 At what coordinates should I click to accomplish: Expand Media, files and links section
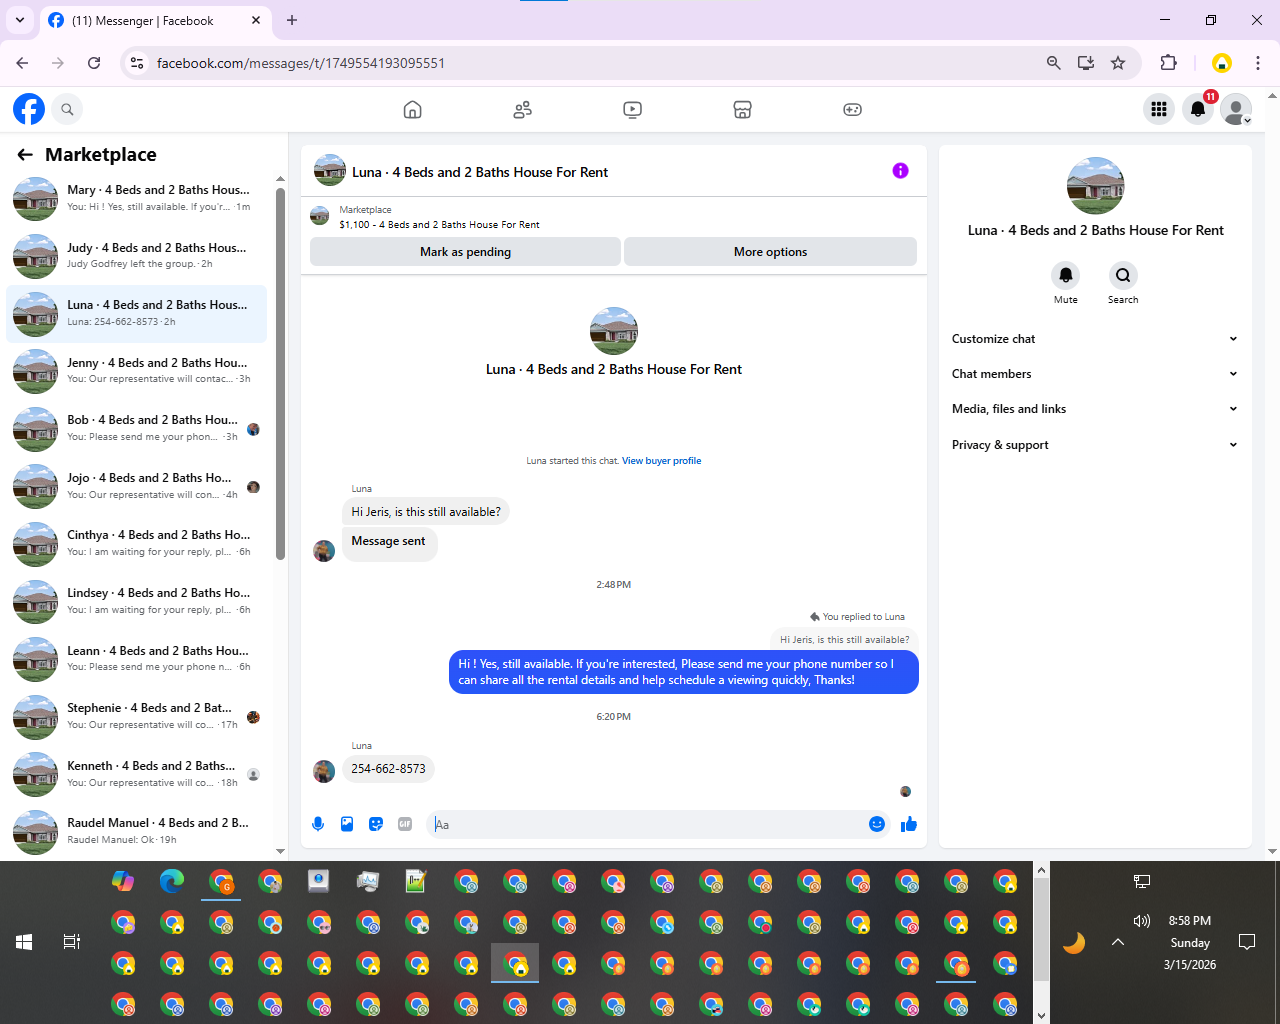pyautogui.click(x=1095, y=409)
